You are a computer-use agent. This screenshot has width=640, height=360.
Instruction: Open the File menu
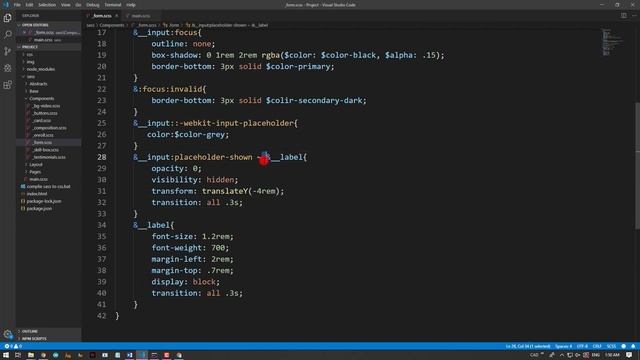pyautogui.click(x=17, y=5)
